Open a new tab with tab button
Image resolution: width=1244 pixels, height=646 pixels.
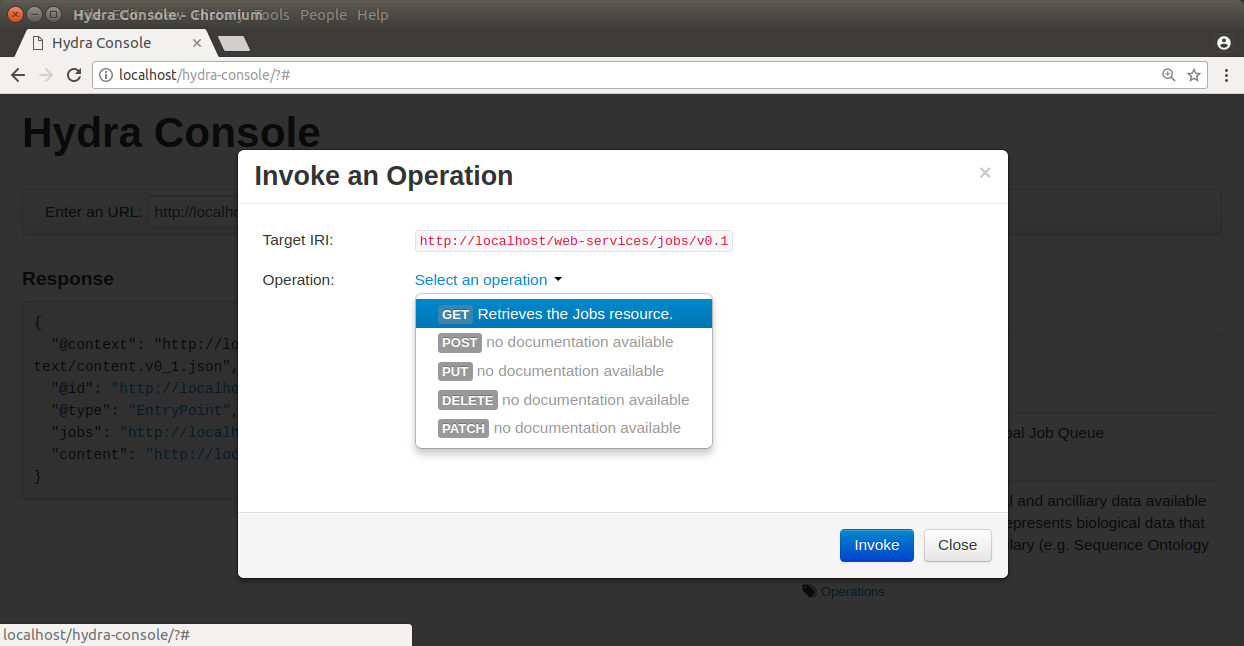pos(234,43)
